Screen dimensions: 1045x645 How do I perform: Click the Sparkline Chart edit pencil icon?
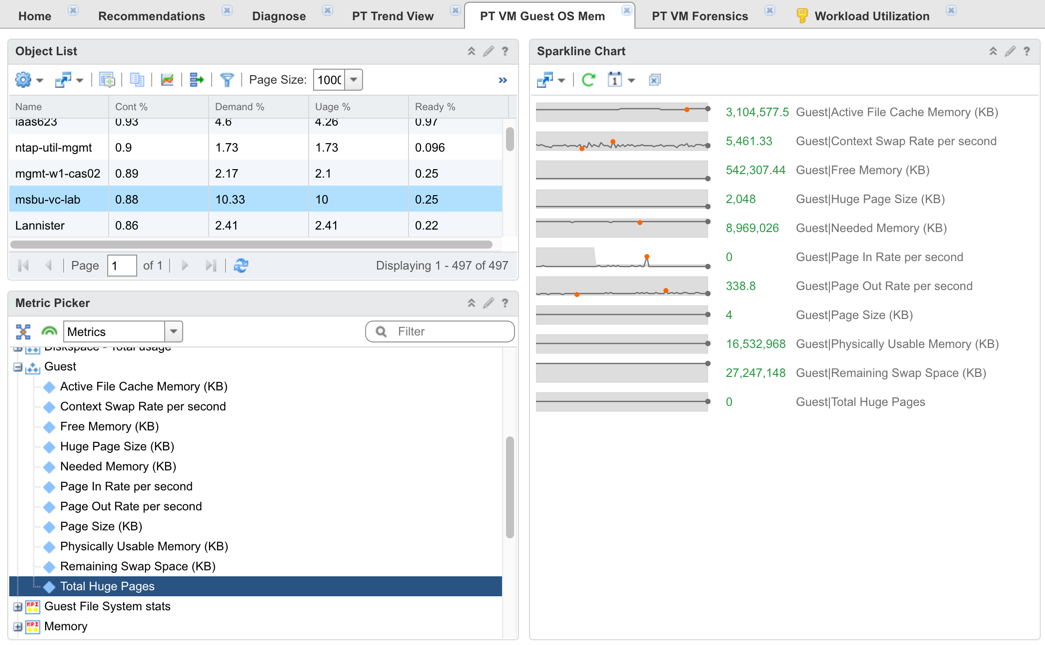coord(1010,50)
